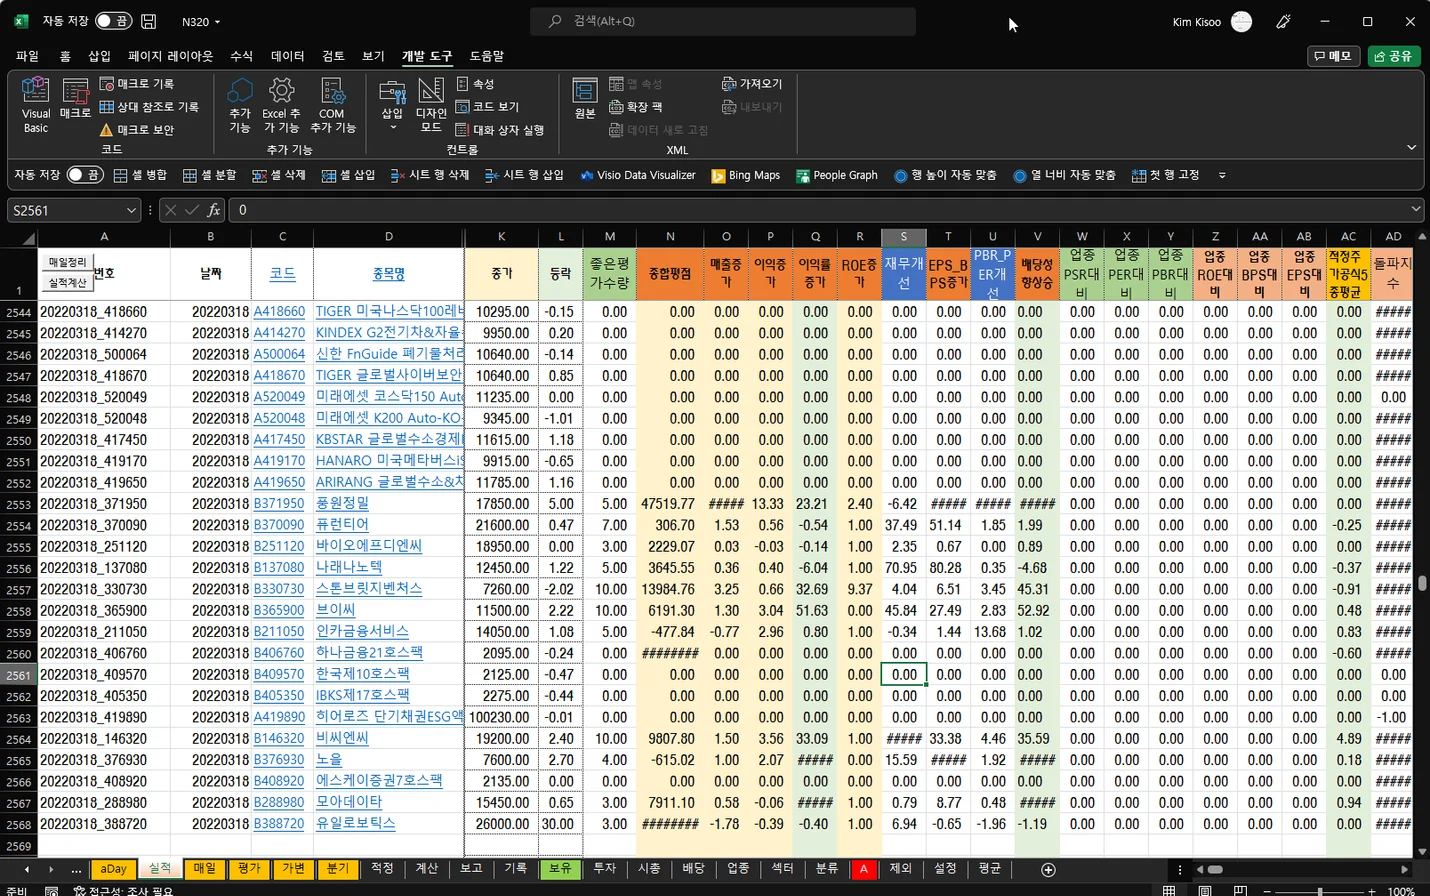Open the A418660 code link
1430x896 pixels.
pos(279,312)
